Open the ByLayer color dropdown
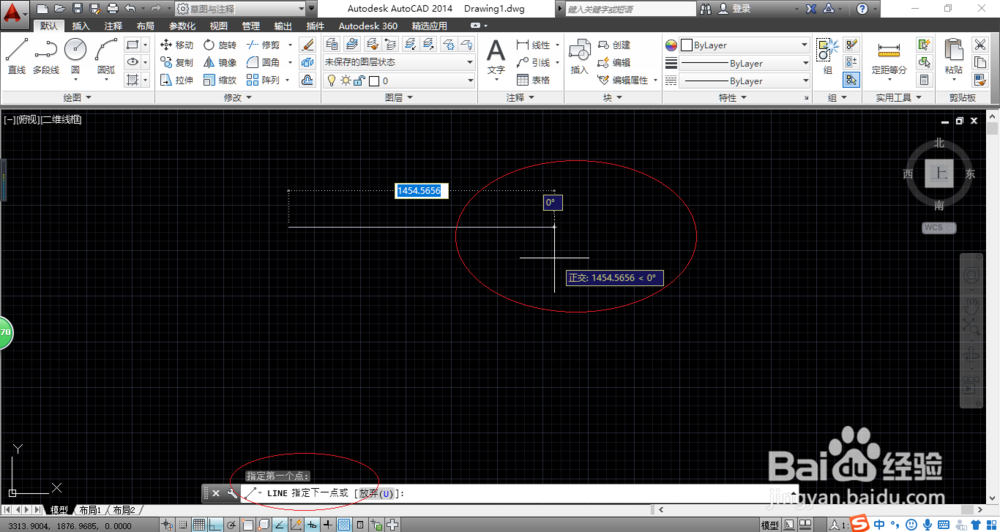Image resolution: width=1000 pixels, height=532 pixels. 744,45
